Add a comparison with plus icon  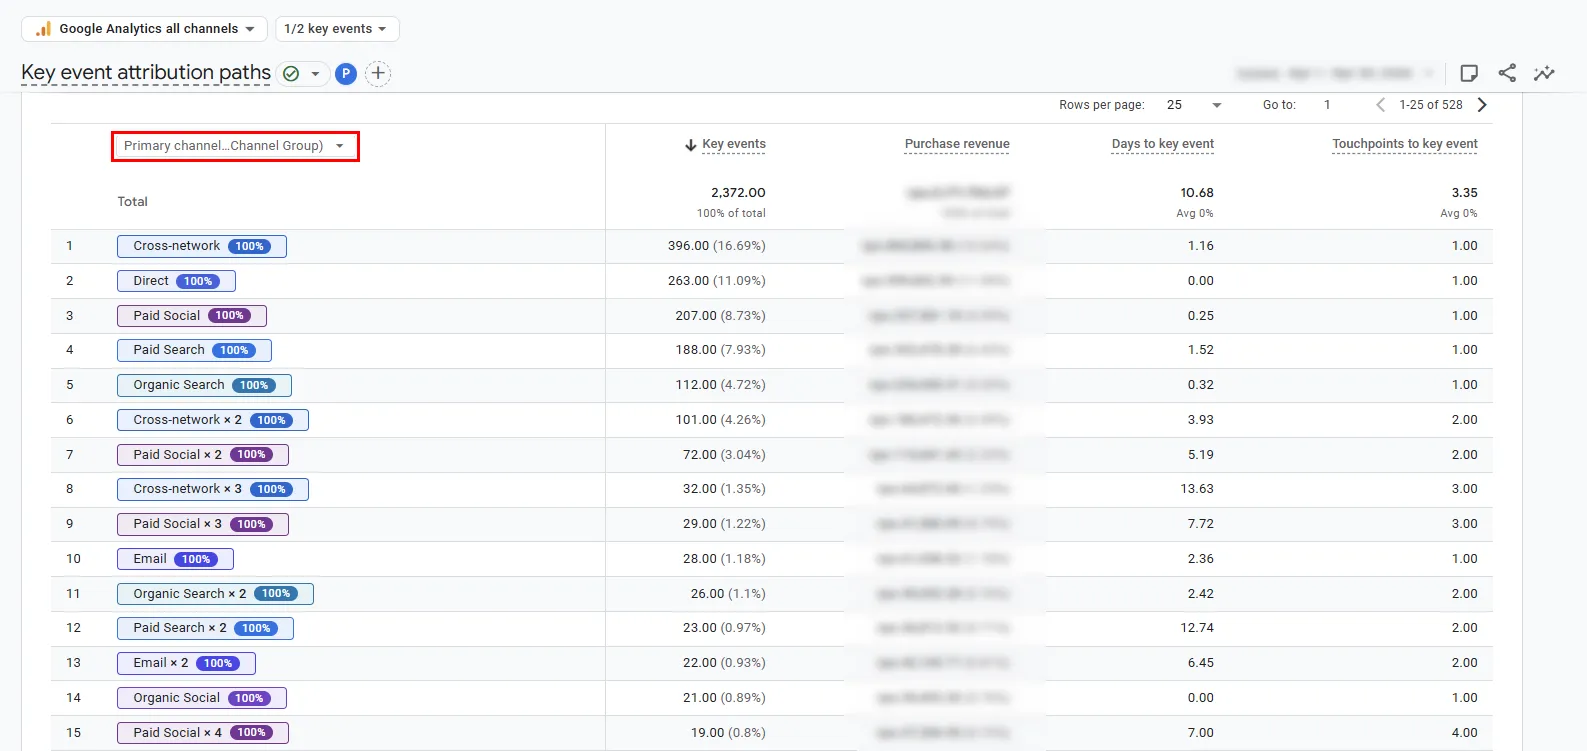[378, 73]
